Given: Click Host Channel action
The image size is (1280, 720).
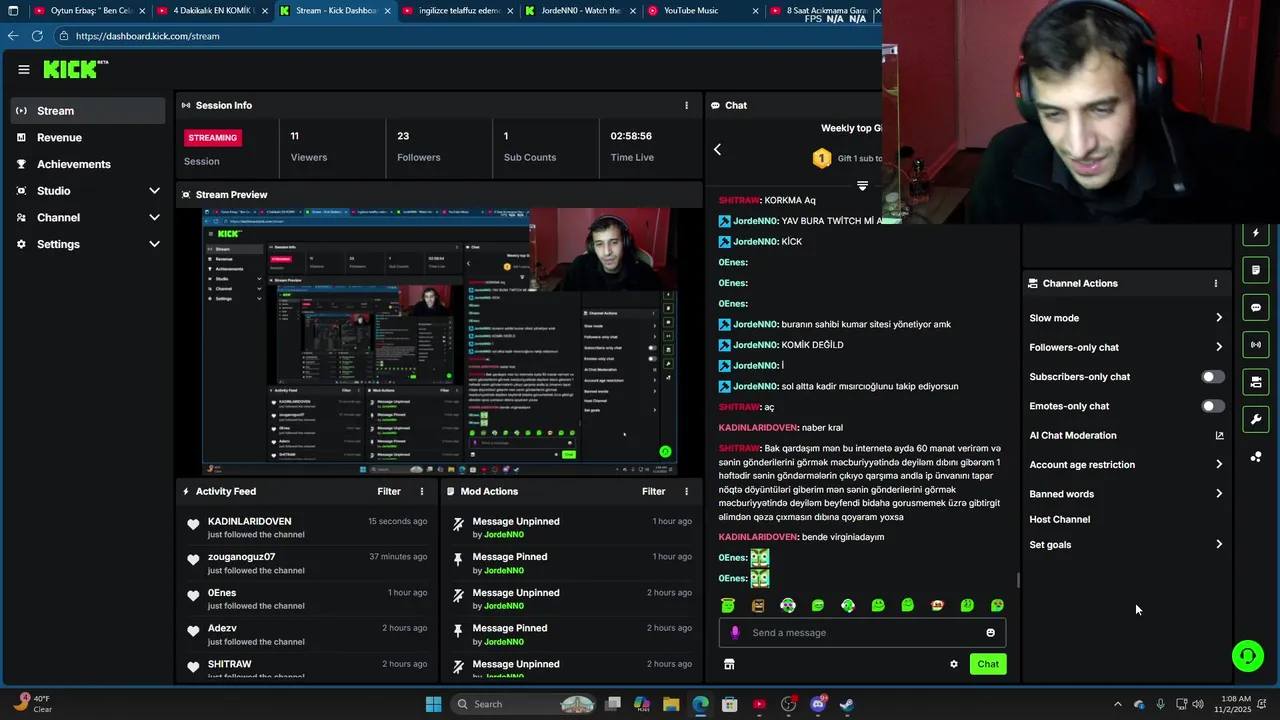Looking at the screenshot, I should pos(1059,519).
